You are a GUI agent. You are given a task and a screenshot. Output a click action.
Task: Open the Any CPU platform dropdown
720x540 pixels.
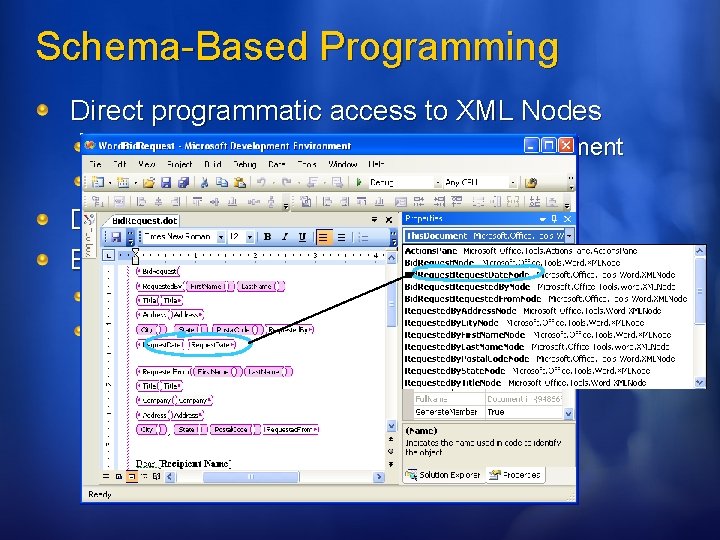pyautogui.click(x=513, y=183)
